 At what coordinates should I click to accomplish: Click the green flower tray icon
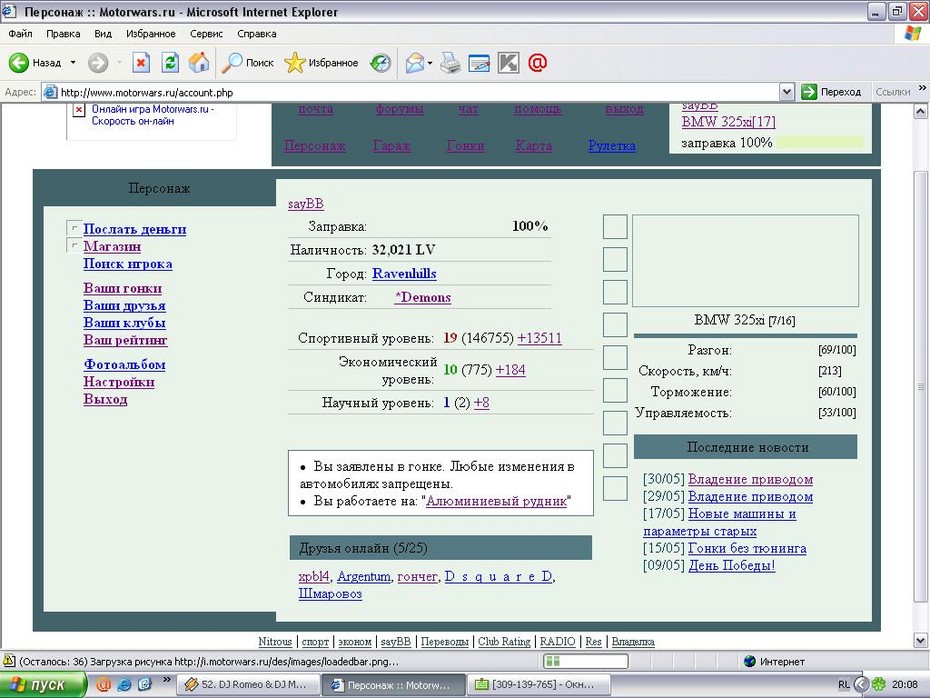coord(879,684)
